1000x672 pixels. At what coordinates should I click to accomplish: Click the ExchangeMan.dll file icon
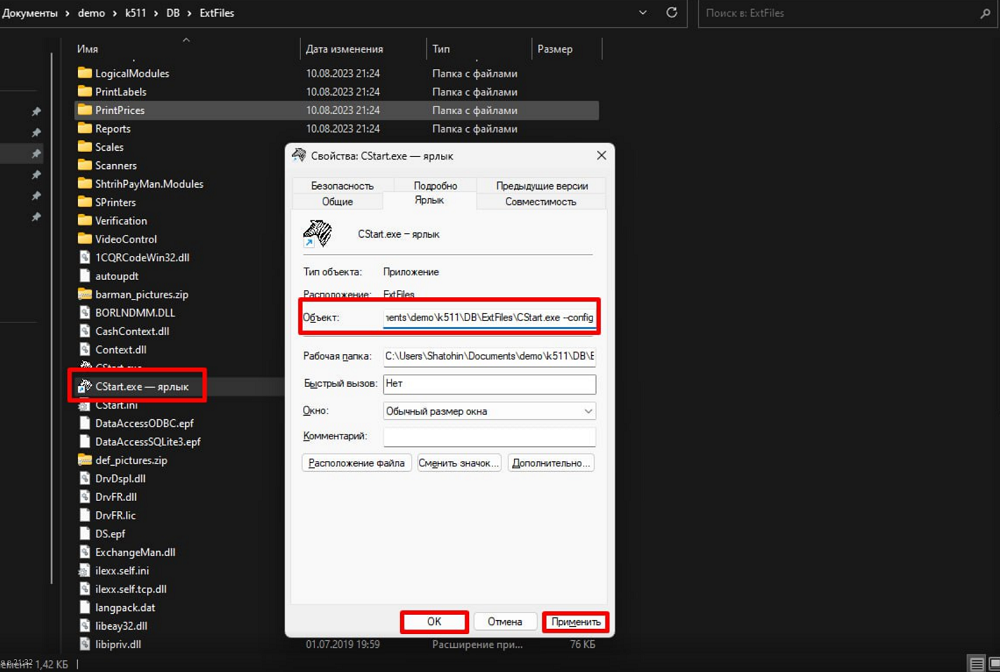click(84, 553)
